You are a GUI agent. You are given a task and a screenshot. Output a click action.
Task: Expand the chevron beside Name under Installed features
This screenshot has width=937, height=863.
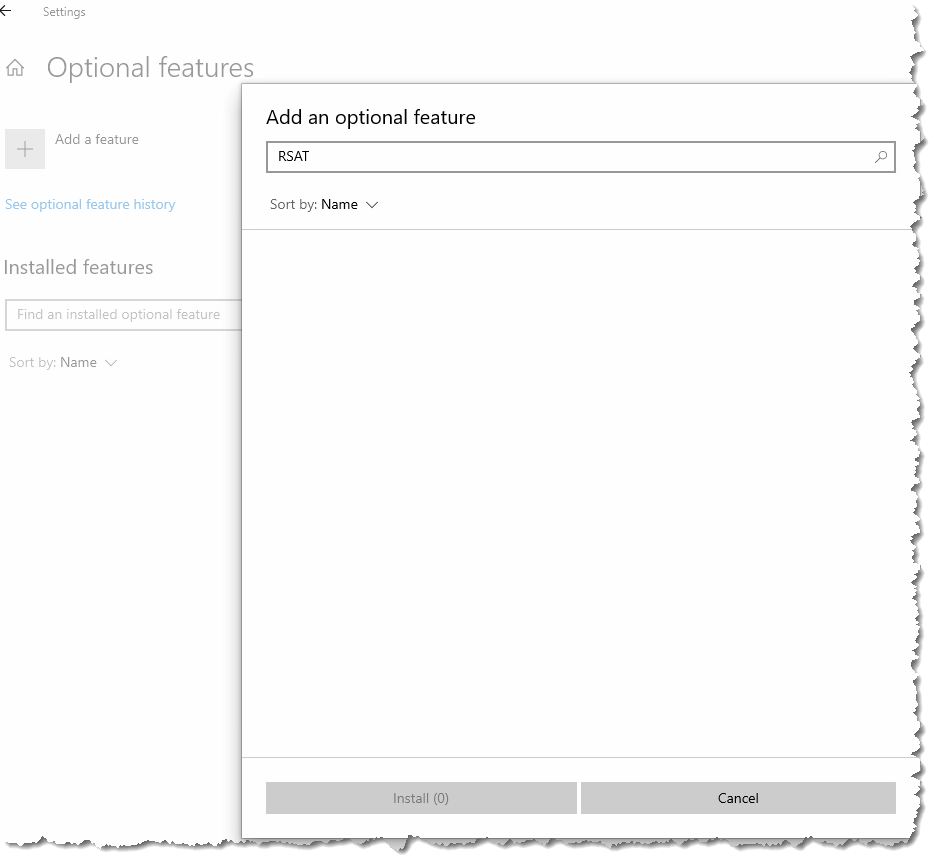click(x=111, y=363)
